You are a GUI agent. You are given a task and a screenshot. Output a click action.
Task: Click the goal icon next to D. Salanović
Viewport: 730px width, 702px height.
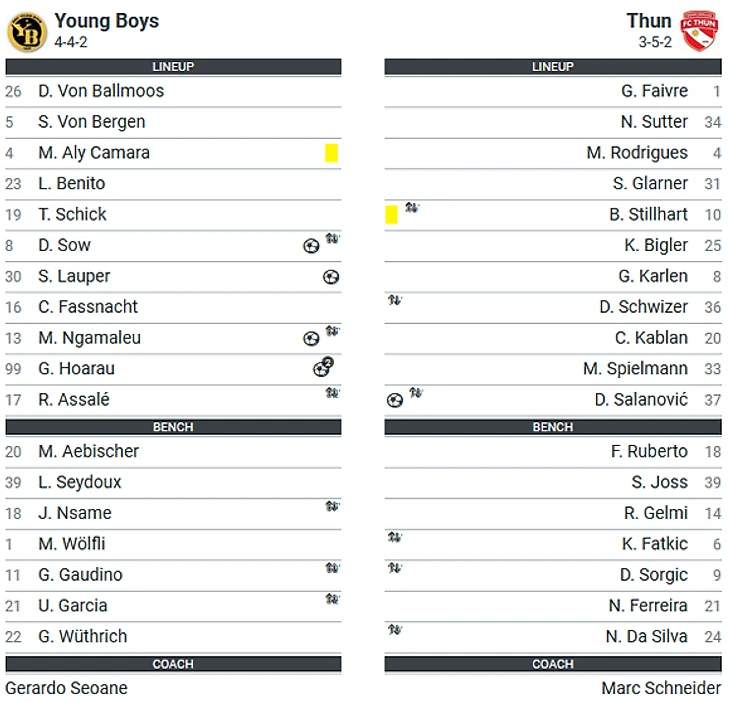(395, 400)
